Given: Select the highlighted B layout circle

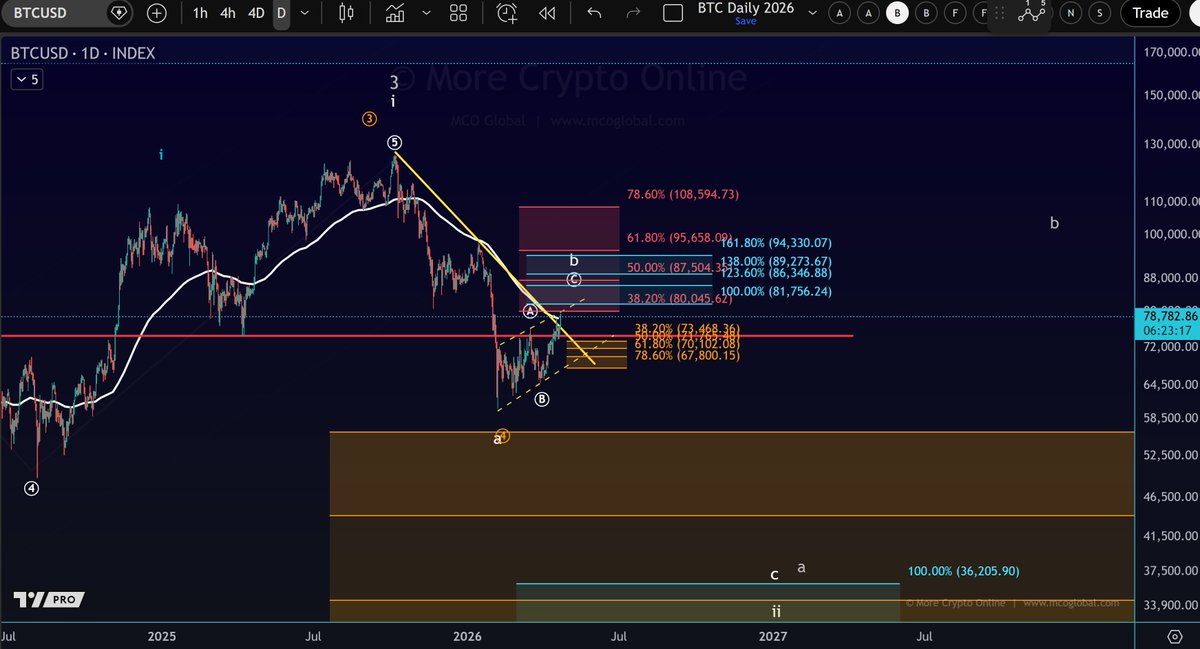Looking at the screenshot, I should click(896, 13).
